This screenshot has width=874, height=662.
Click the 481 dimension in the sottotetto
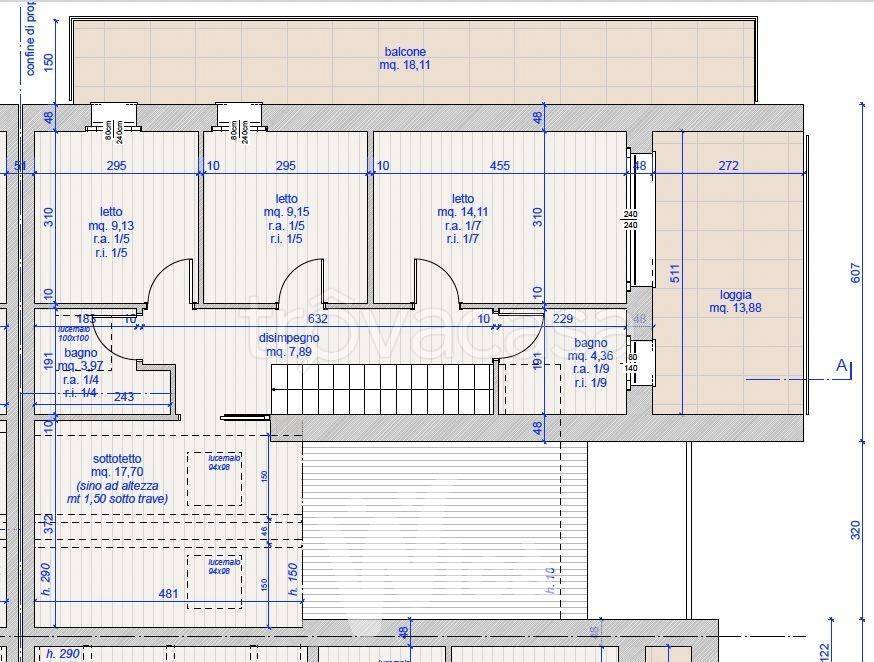(168, 594)
